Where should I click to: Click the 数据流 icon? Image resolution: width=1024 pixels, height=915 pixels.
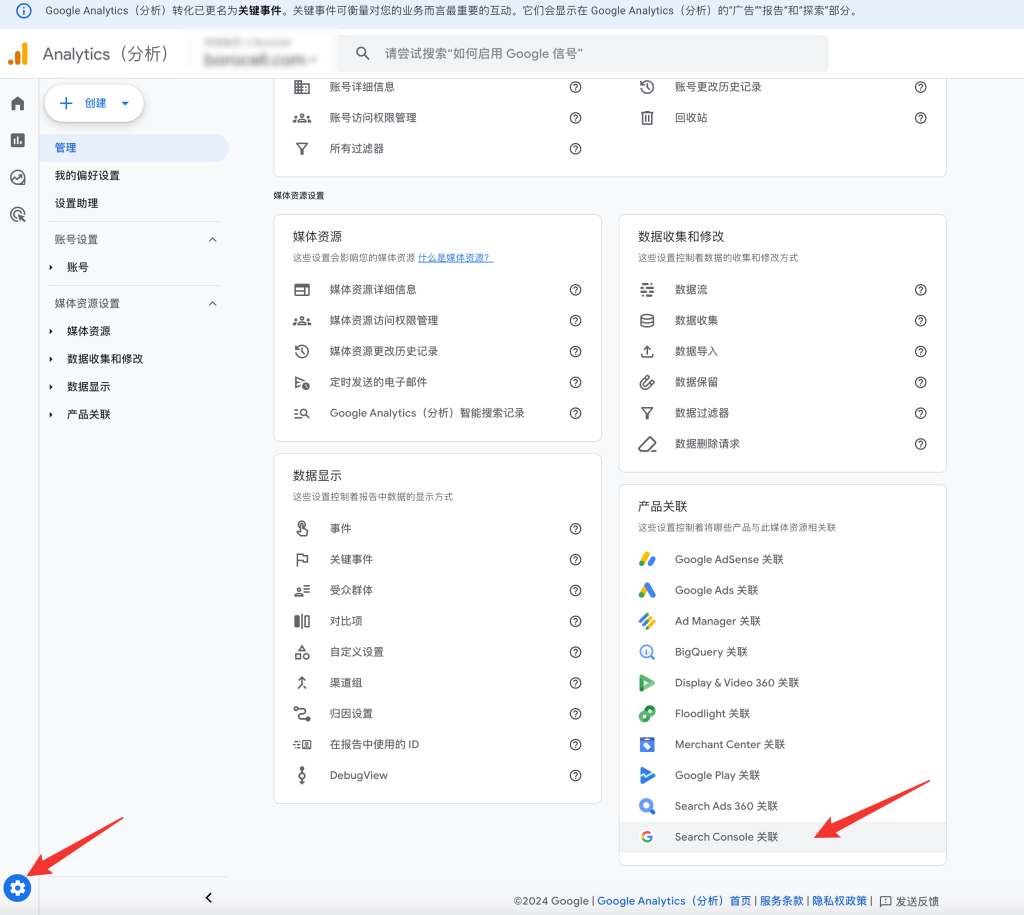[647, 289]
